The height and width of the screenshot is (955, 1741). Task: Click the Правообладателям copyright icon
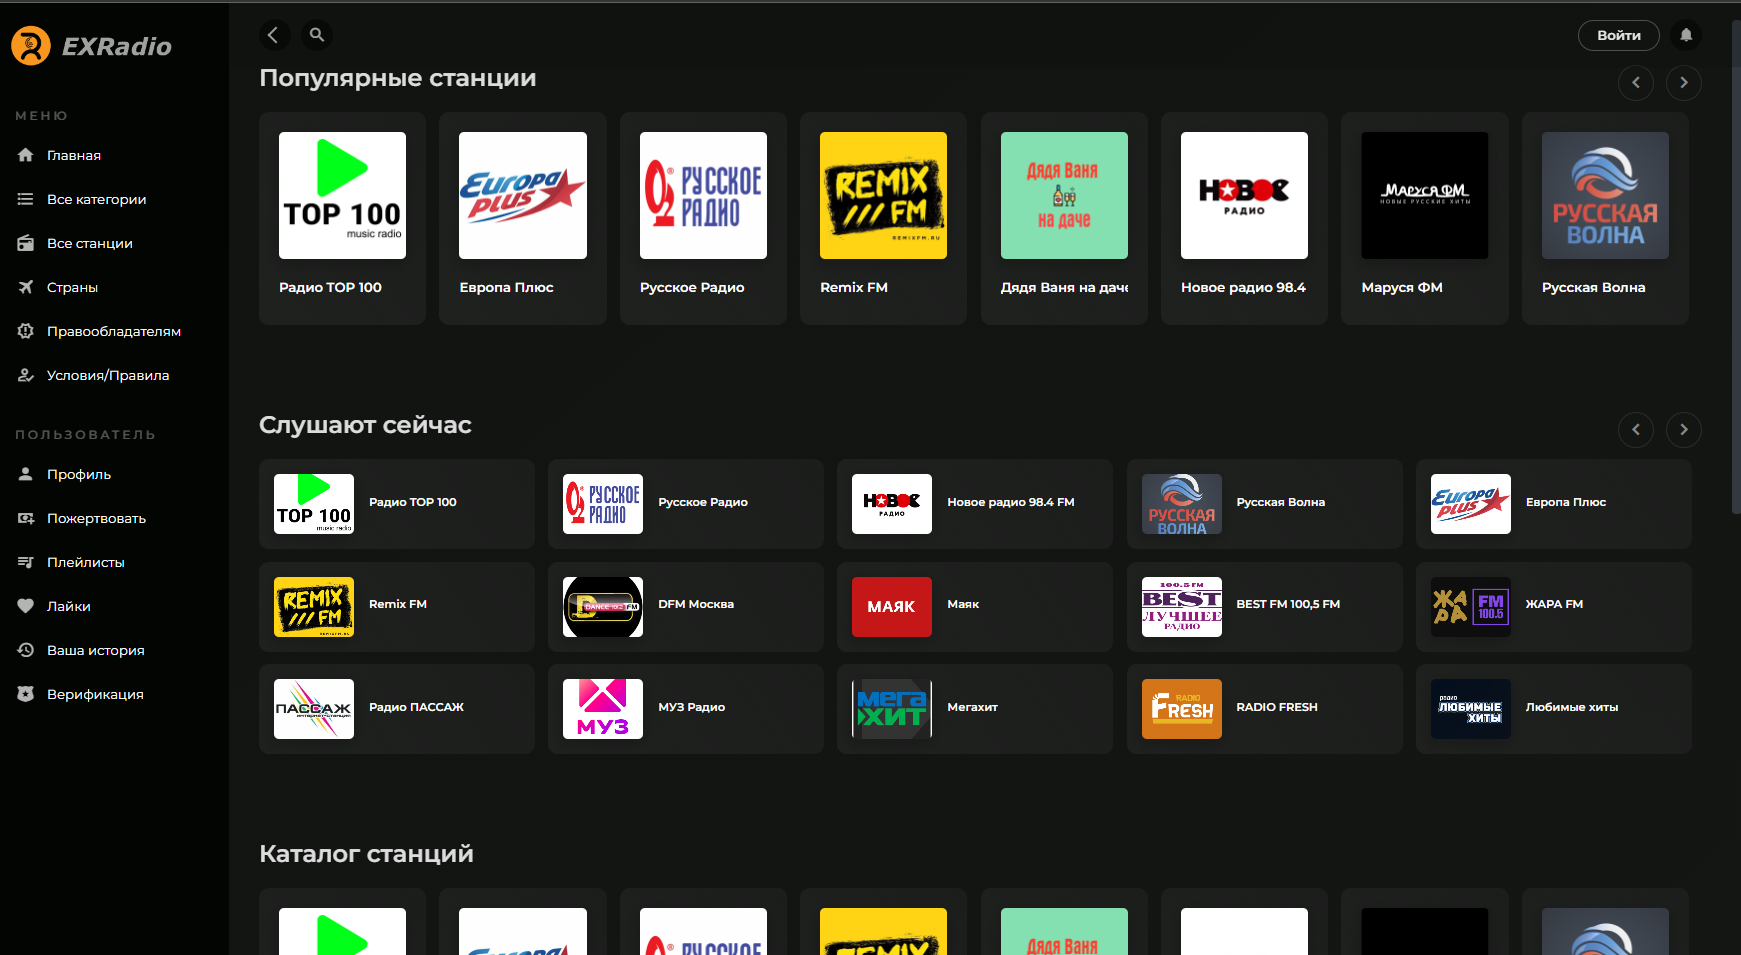26,331
